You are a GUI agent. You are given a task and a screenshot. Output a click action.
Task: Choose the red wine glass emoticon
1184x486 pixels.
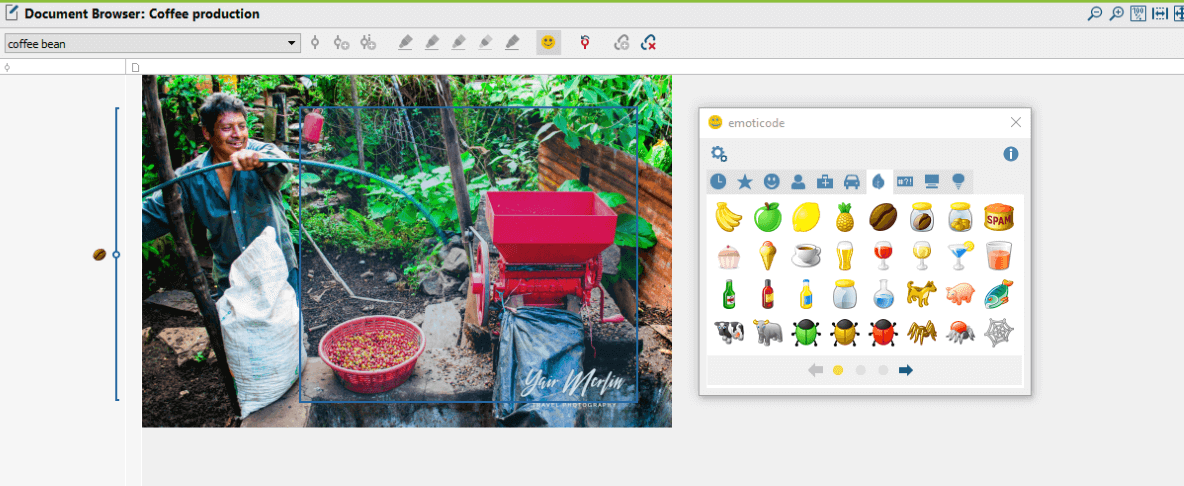coord(883,257)
